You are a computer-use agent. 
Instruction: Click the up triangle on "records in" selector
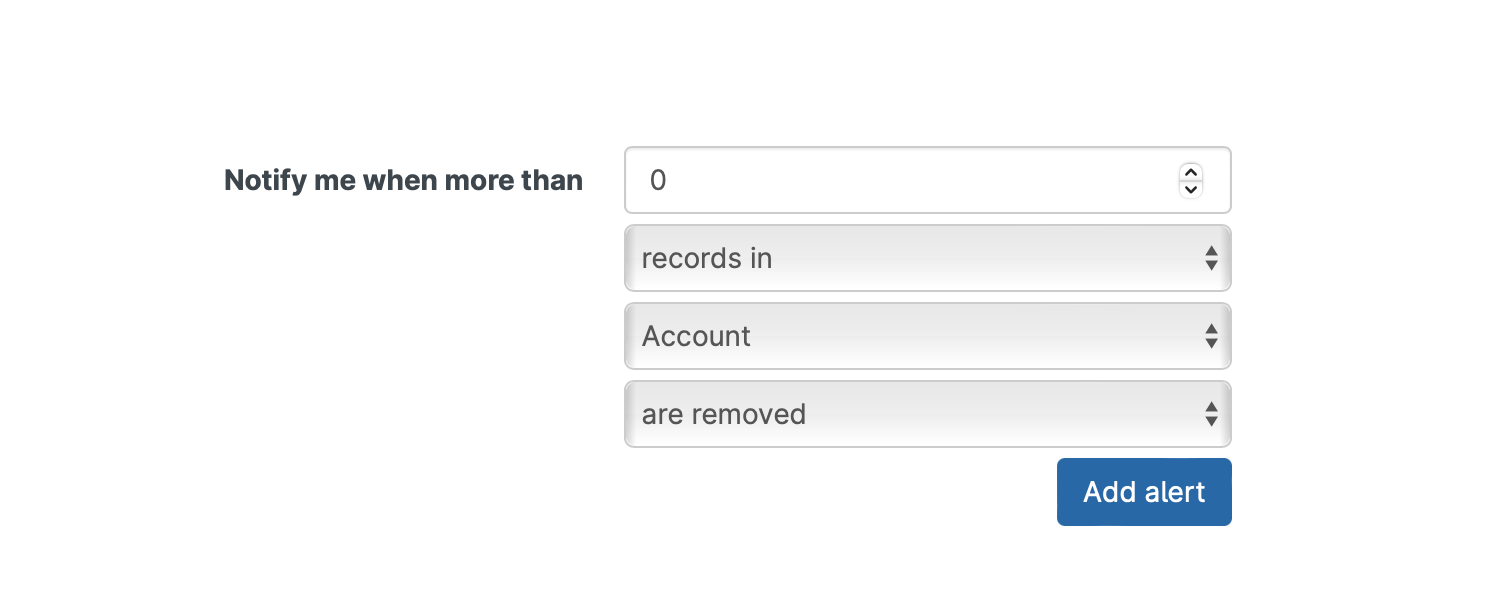point(1211,250)
